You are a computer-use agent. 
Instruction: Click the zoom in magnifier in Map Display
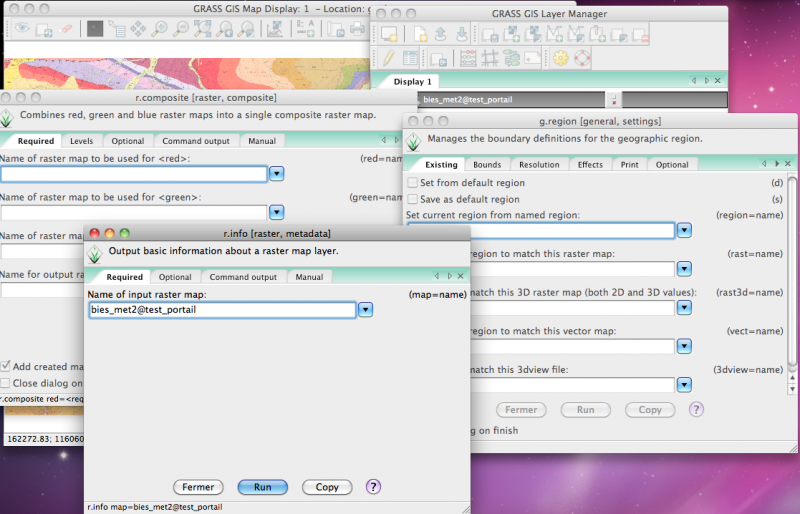160,29
